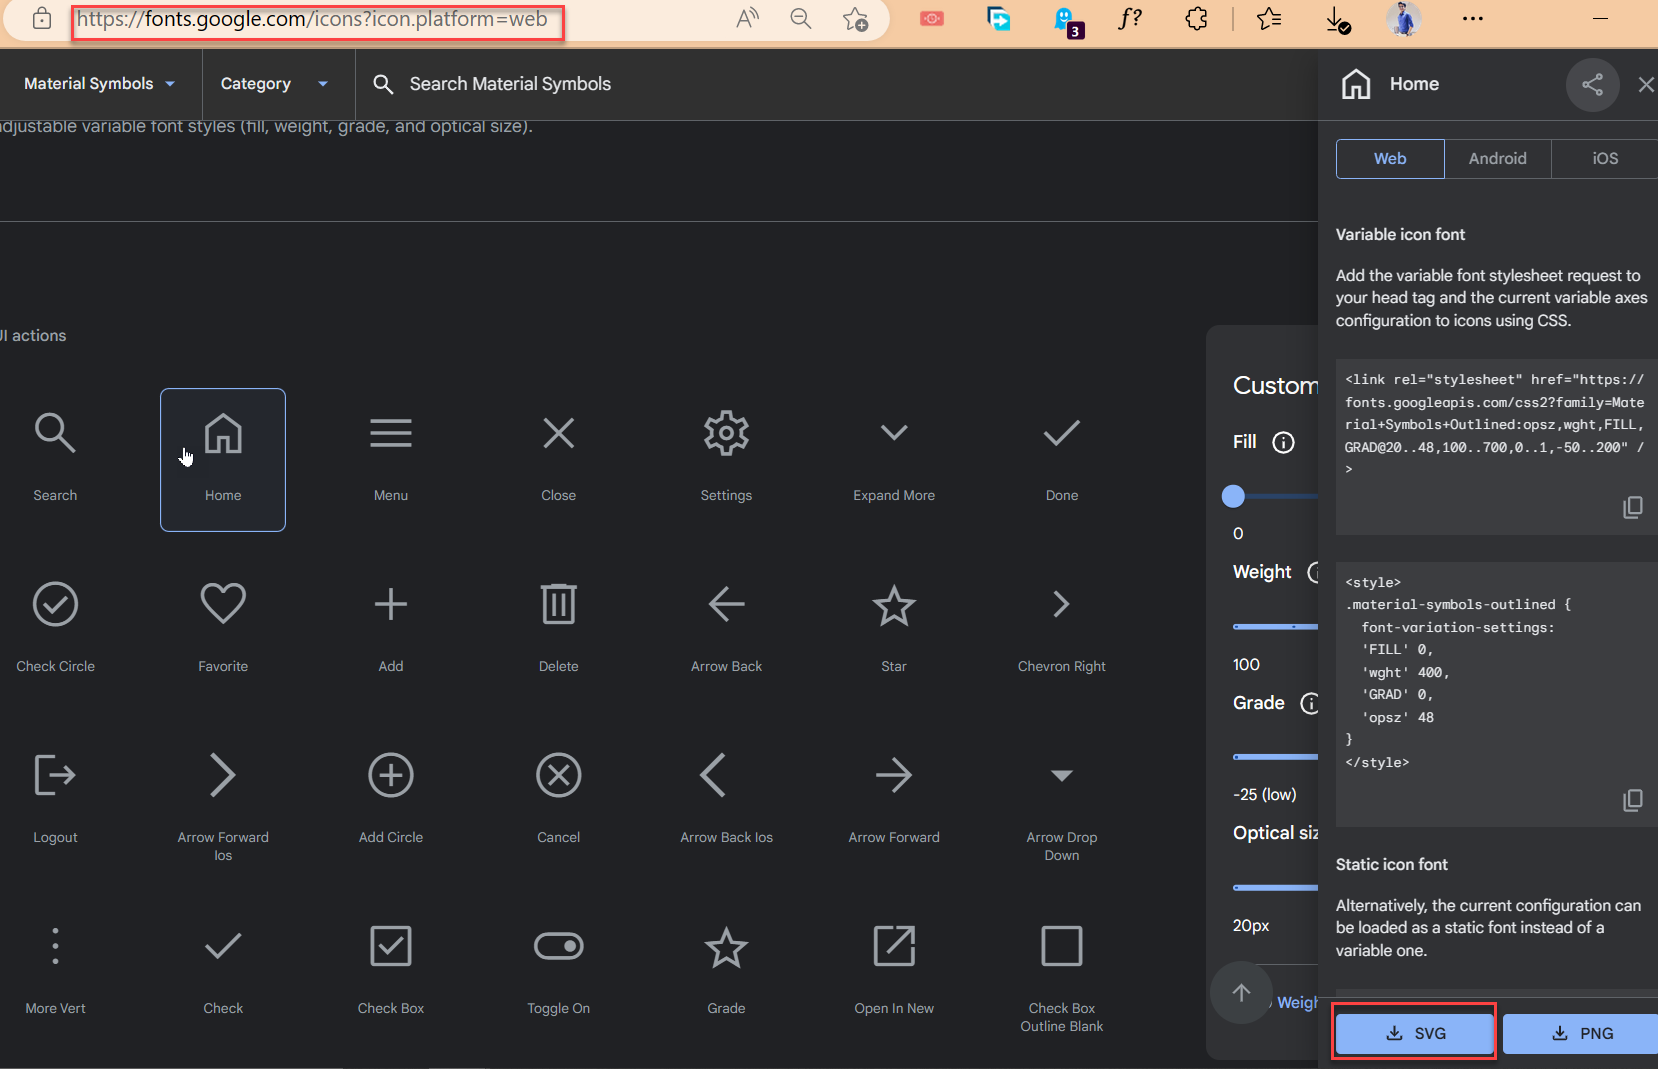Screen dimensions: 1658x1069
Task: Show Fill info tooltip icon
Action: (x=1284, y=442)
